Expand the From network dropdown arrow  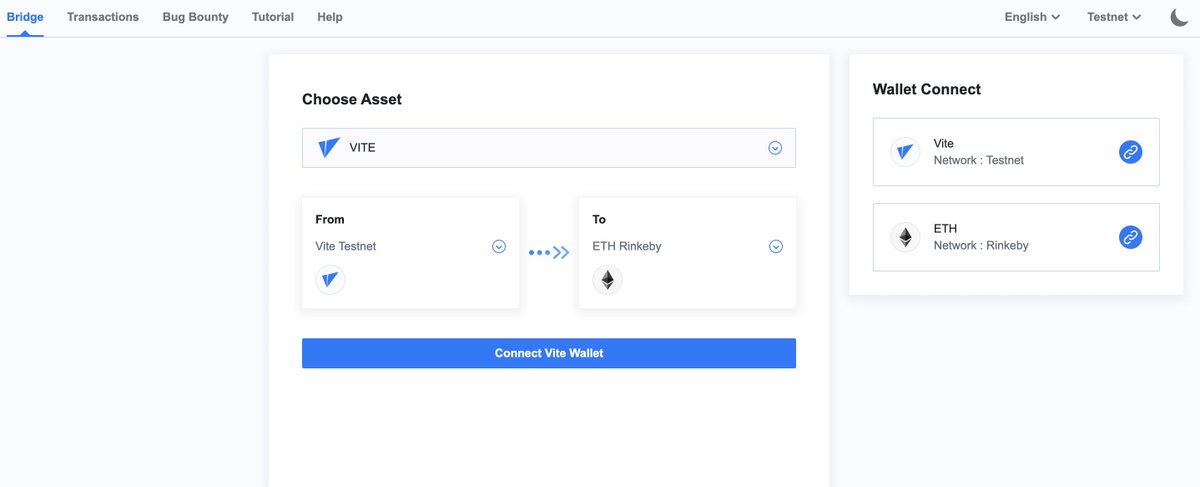(499, 246)
